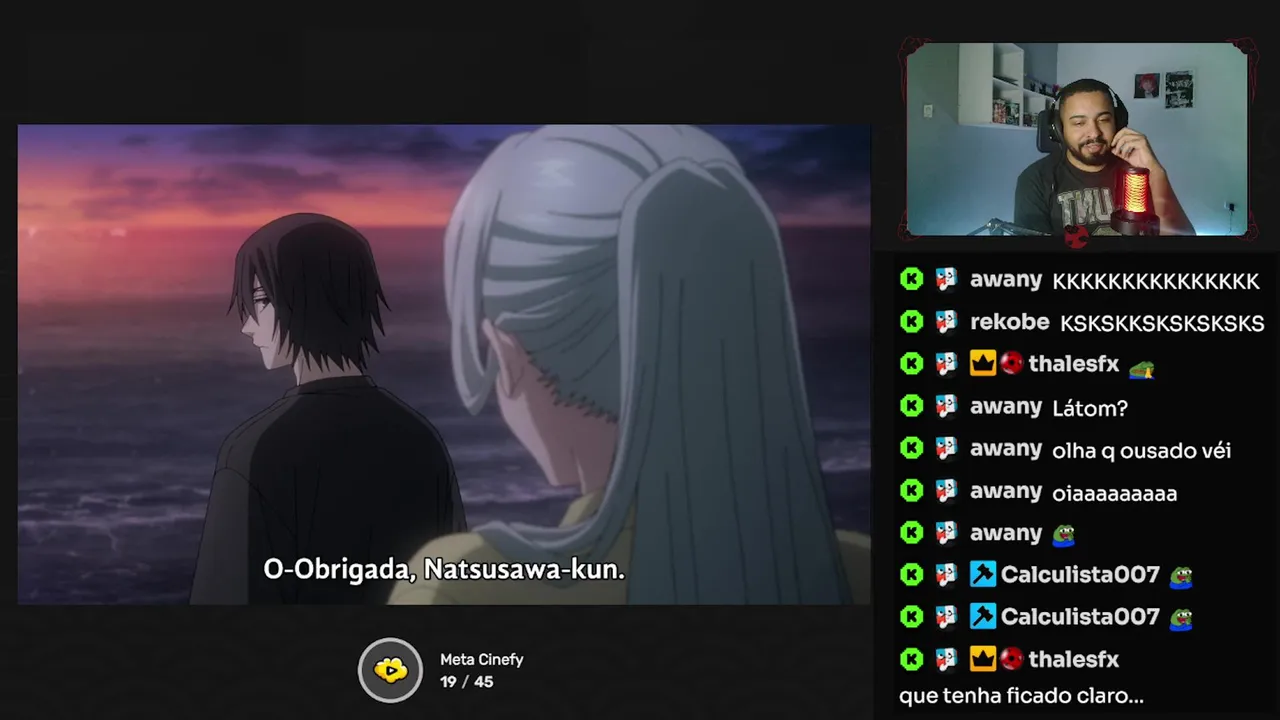Select the "KKKKKKKKKKKKKKKK" chat message
Screen dimensions: 1280x720
tap(1156, 282)
